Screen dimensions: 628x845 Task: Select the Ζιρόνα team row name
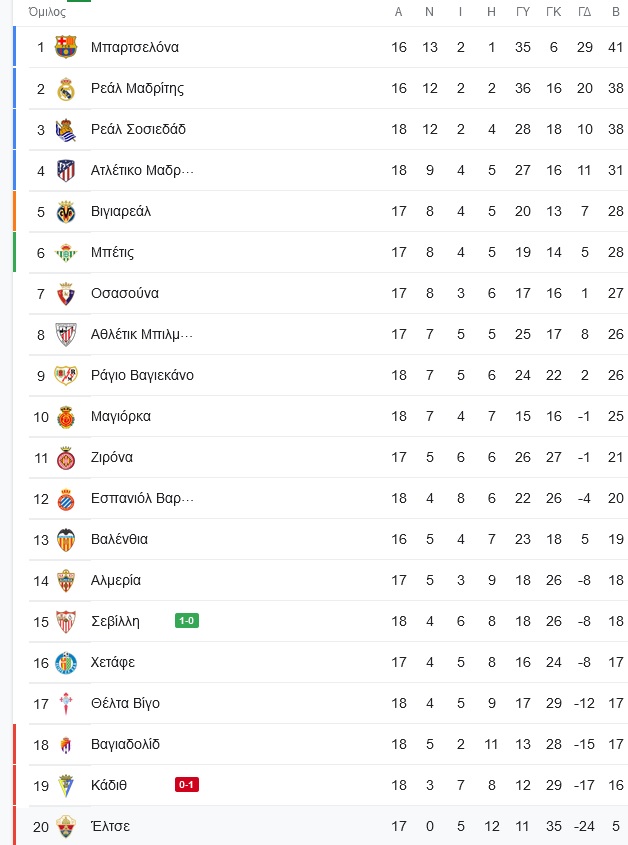(112, 457)
